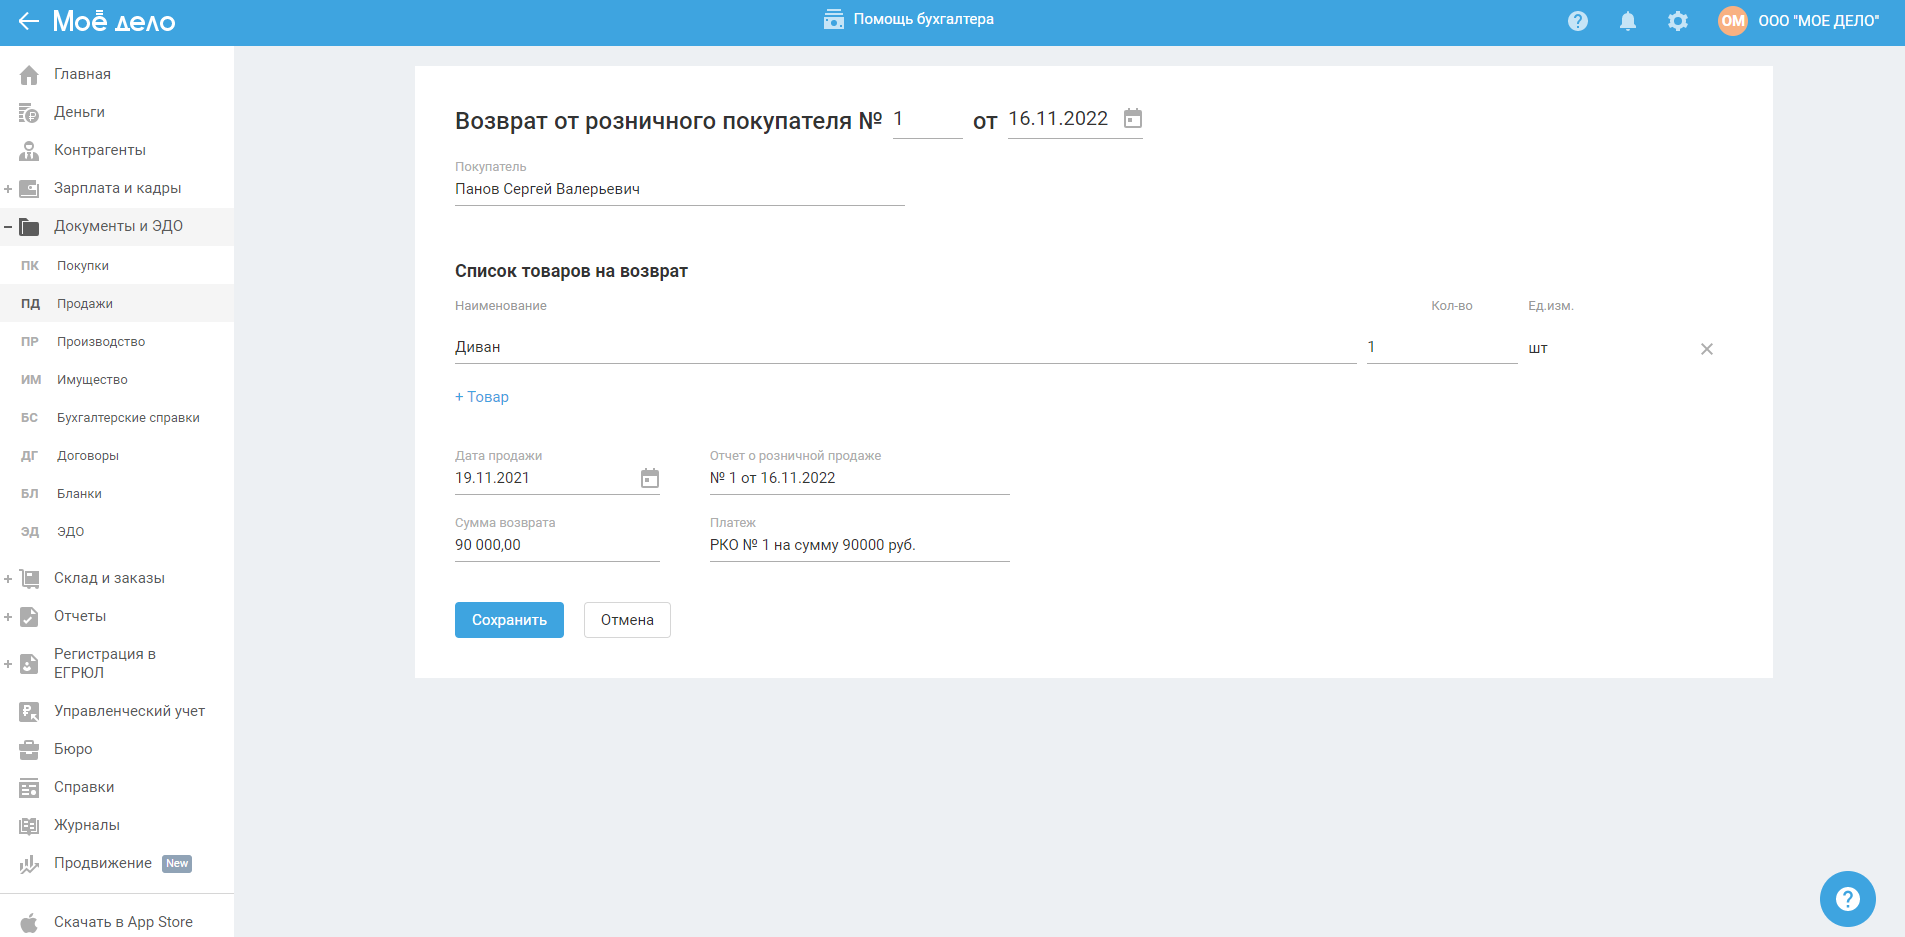Expand the Зарплата и кадры section
Image resolution: width=1905 pixels, height=937 pixels.
pos(8,189)
